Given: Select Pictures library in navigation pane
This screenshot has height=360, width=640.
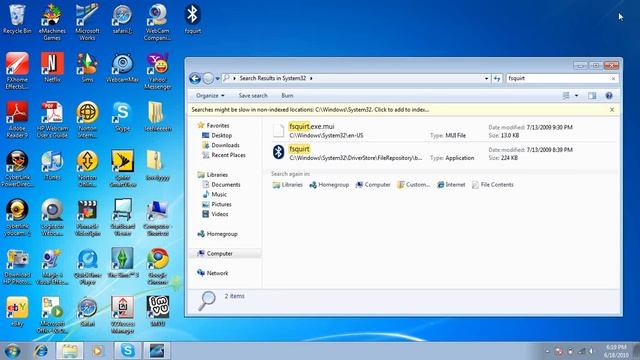Looking at the screenshot, I should tap(217, 204).
